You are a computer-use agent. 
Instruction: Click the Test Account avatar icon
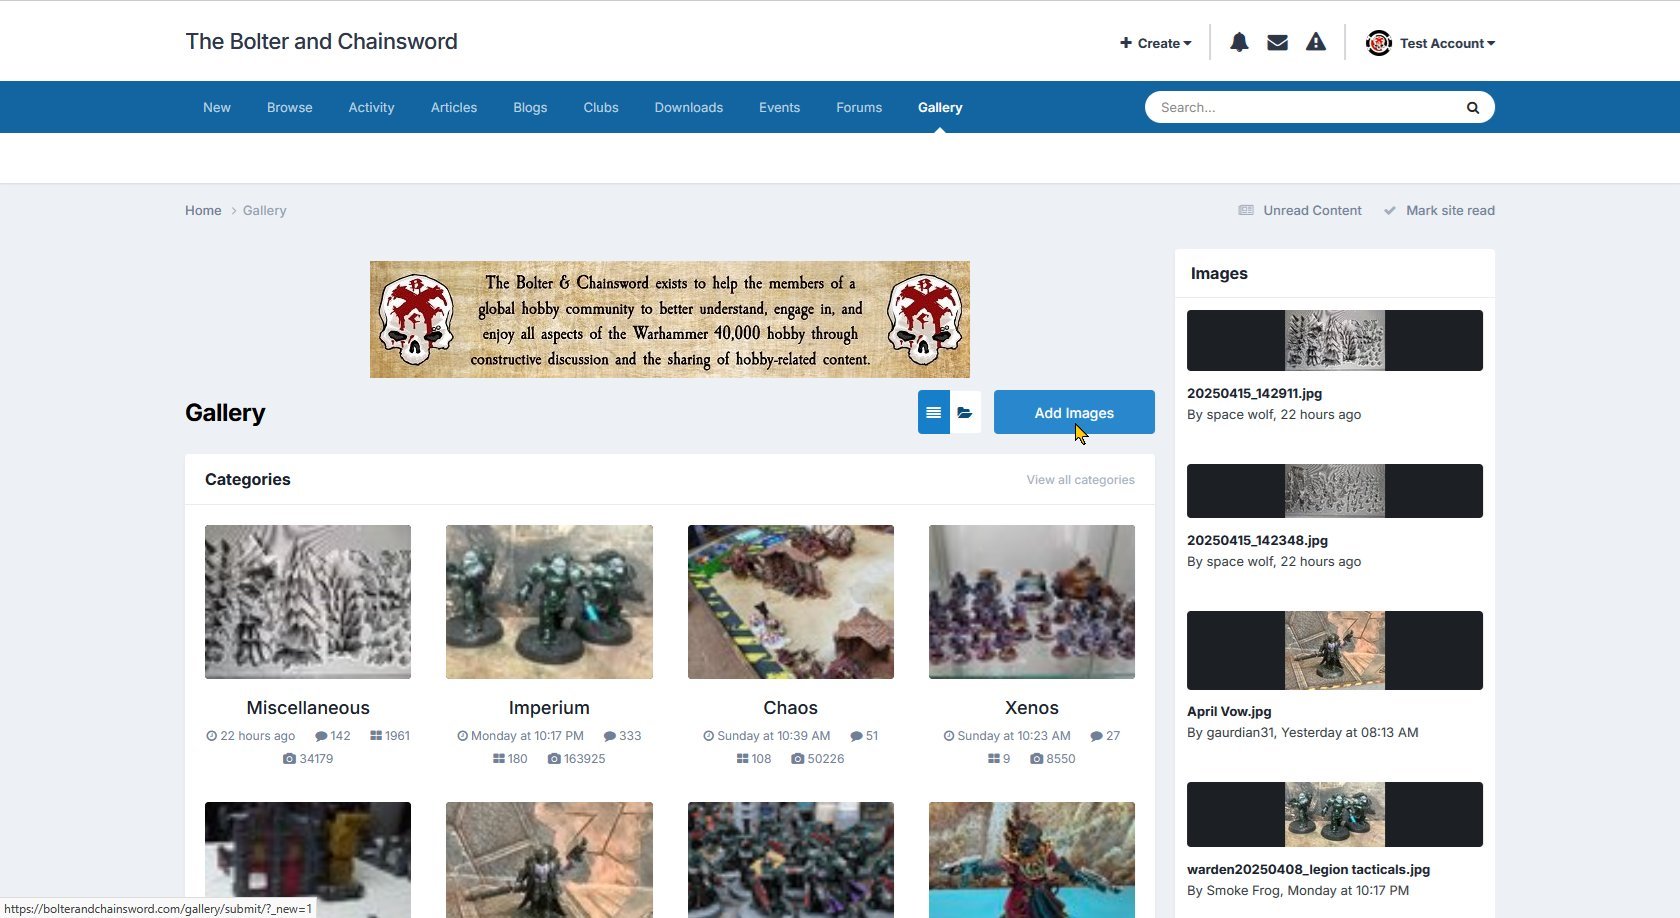[x=1379, y=43]
